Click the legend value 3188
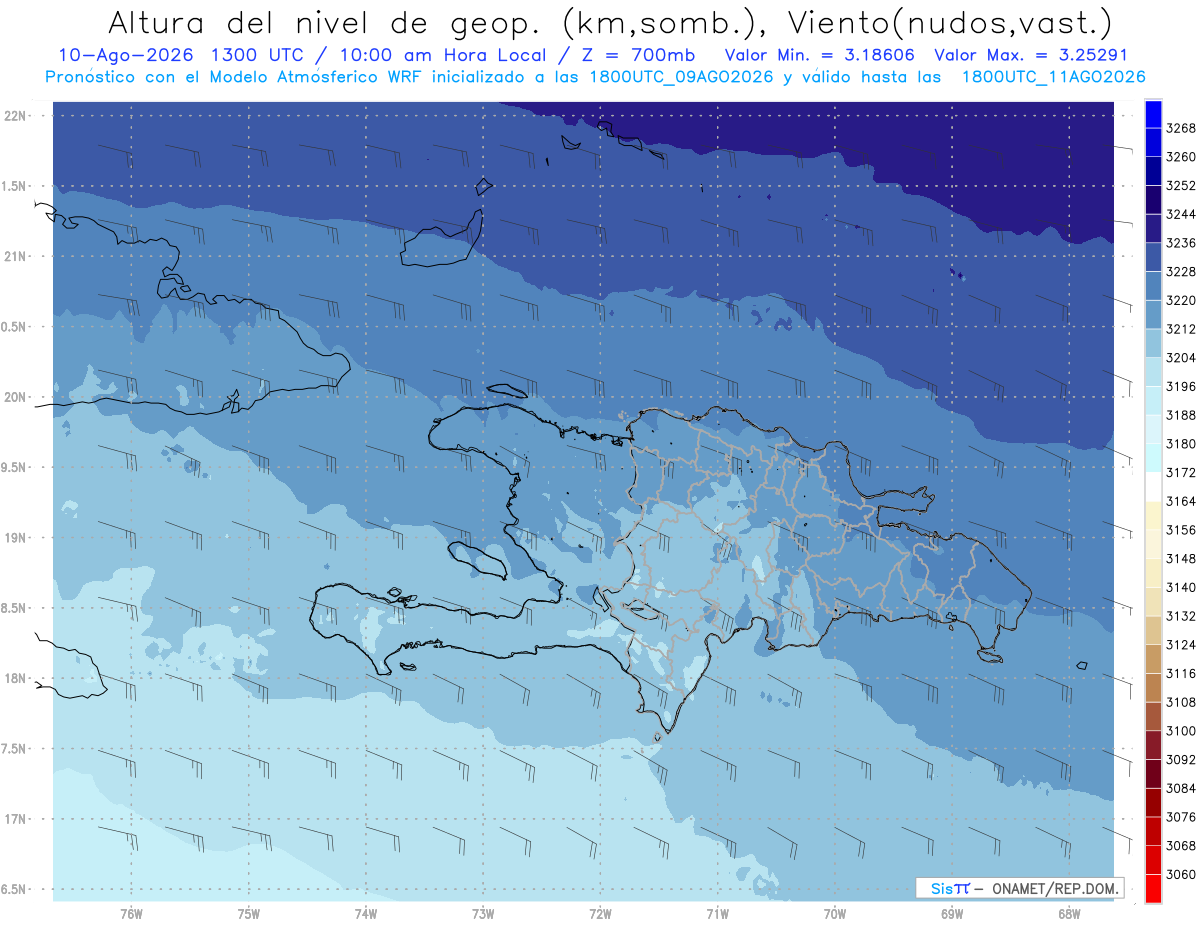The height and width of the screenshot is (927, 1200). point(1181,415)
